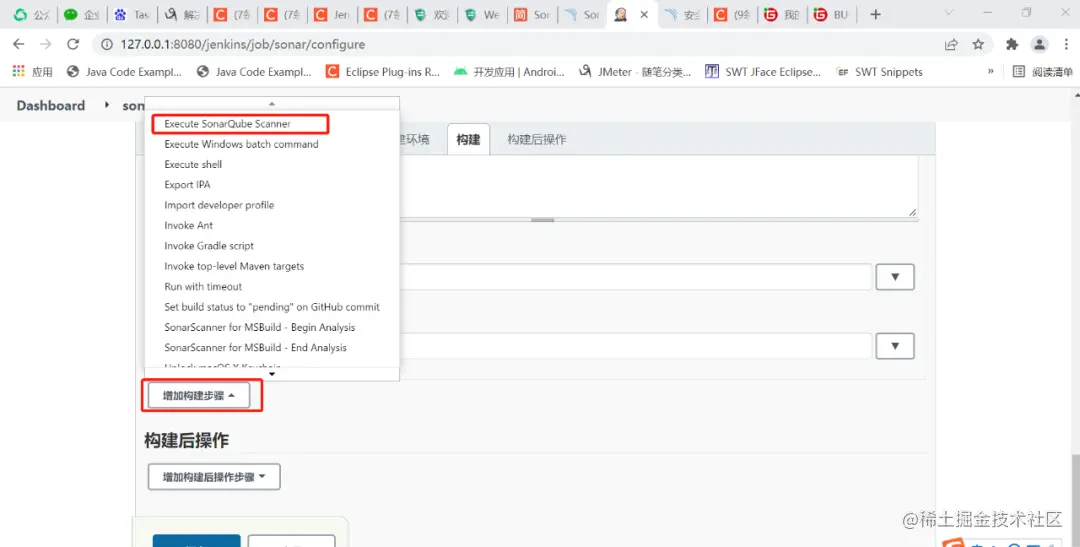
Task: Click the text area resize handle
Action: point(912,213)
